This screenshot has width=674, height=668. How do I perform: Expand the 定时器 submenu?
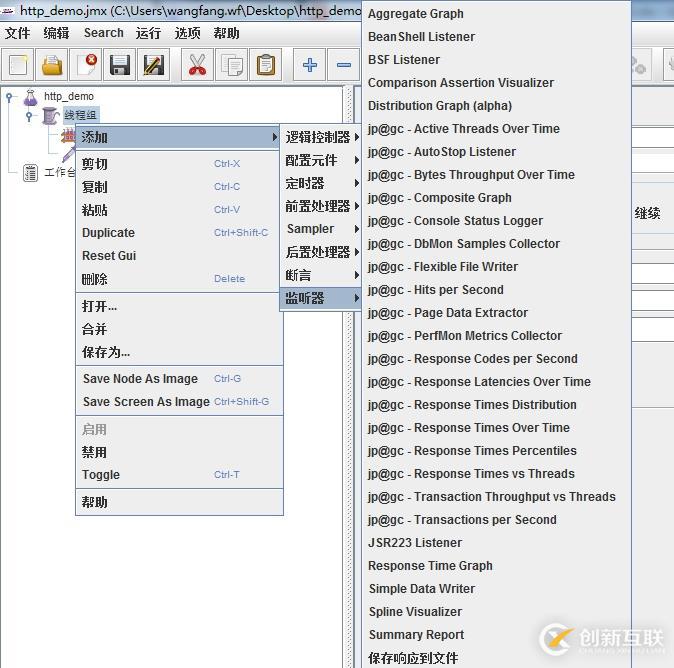click(319, 183)
